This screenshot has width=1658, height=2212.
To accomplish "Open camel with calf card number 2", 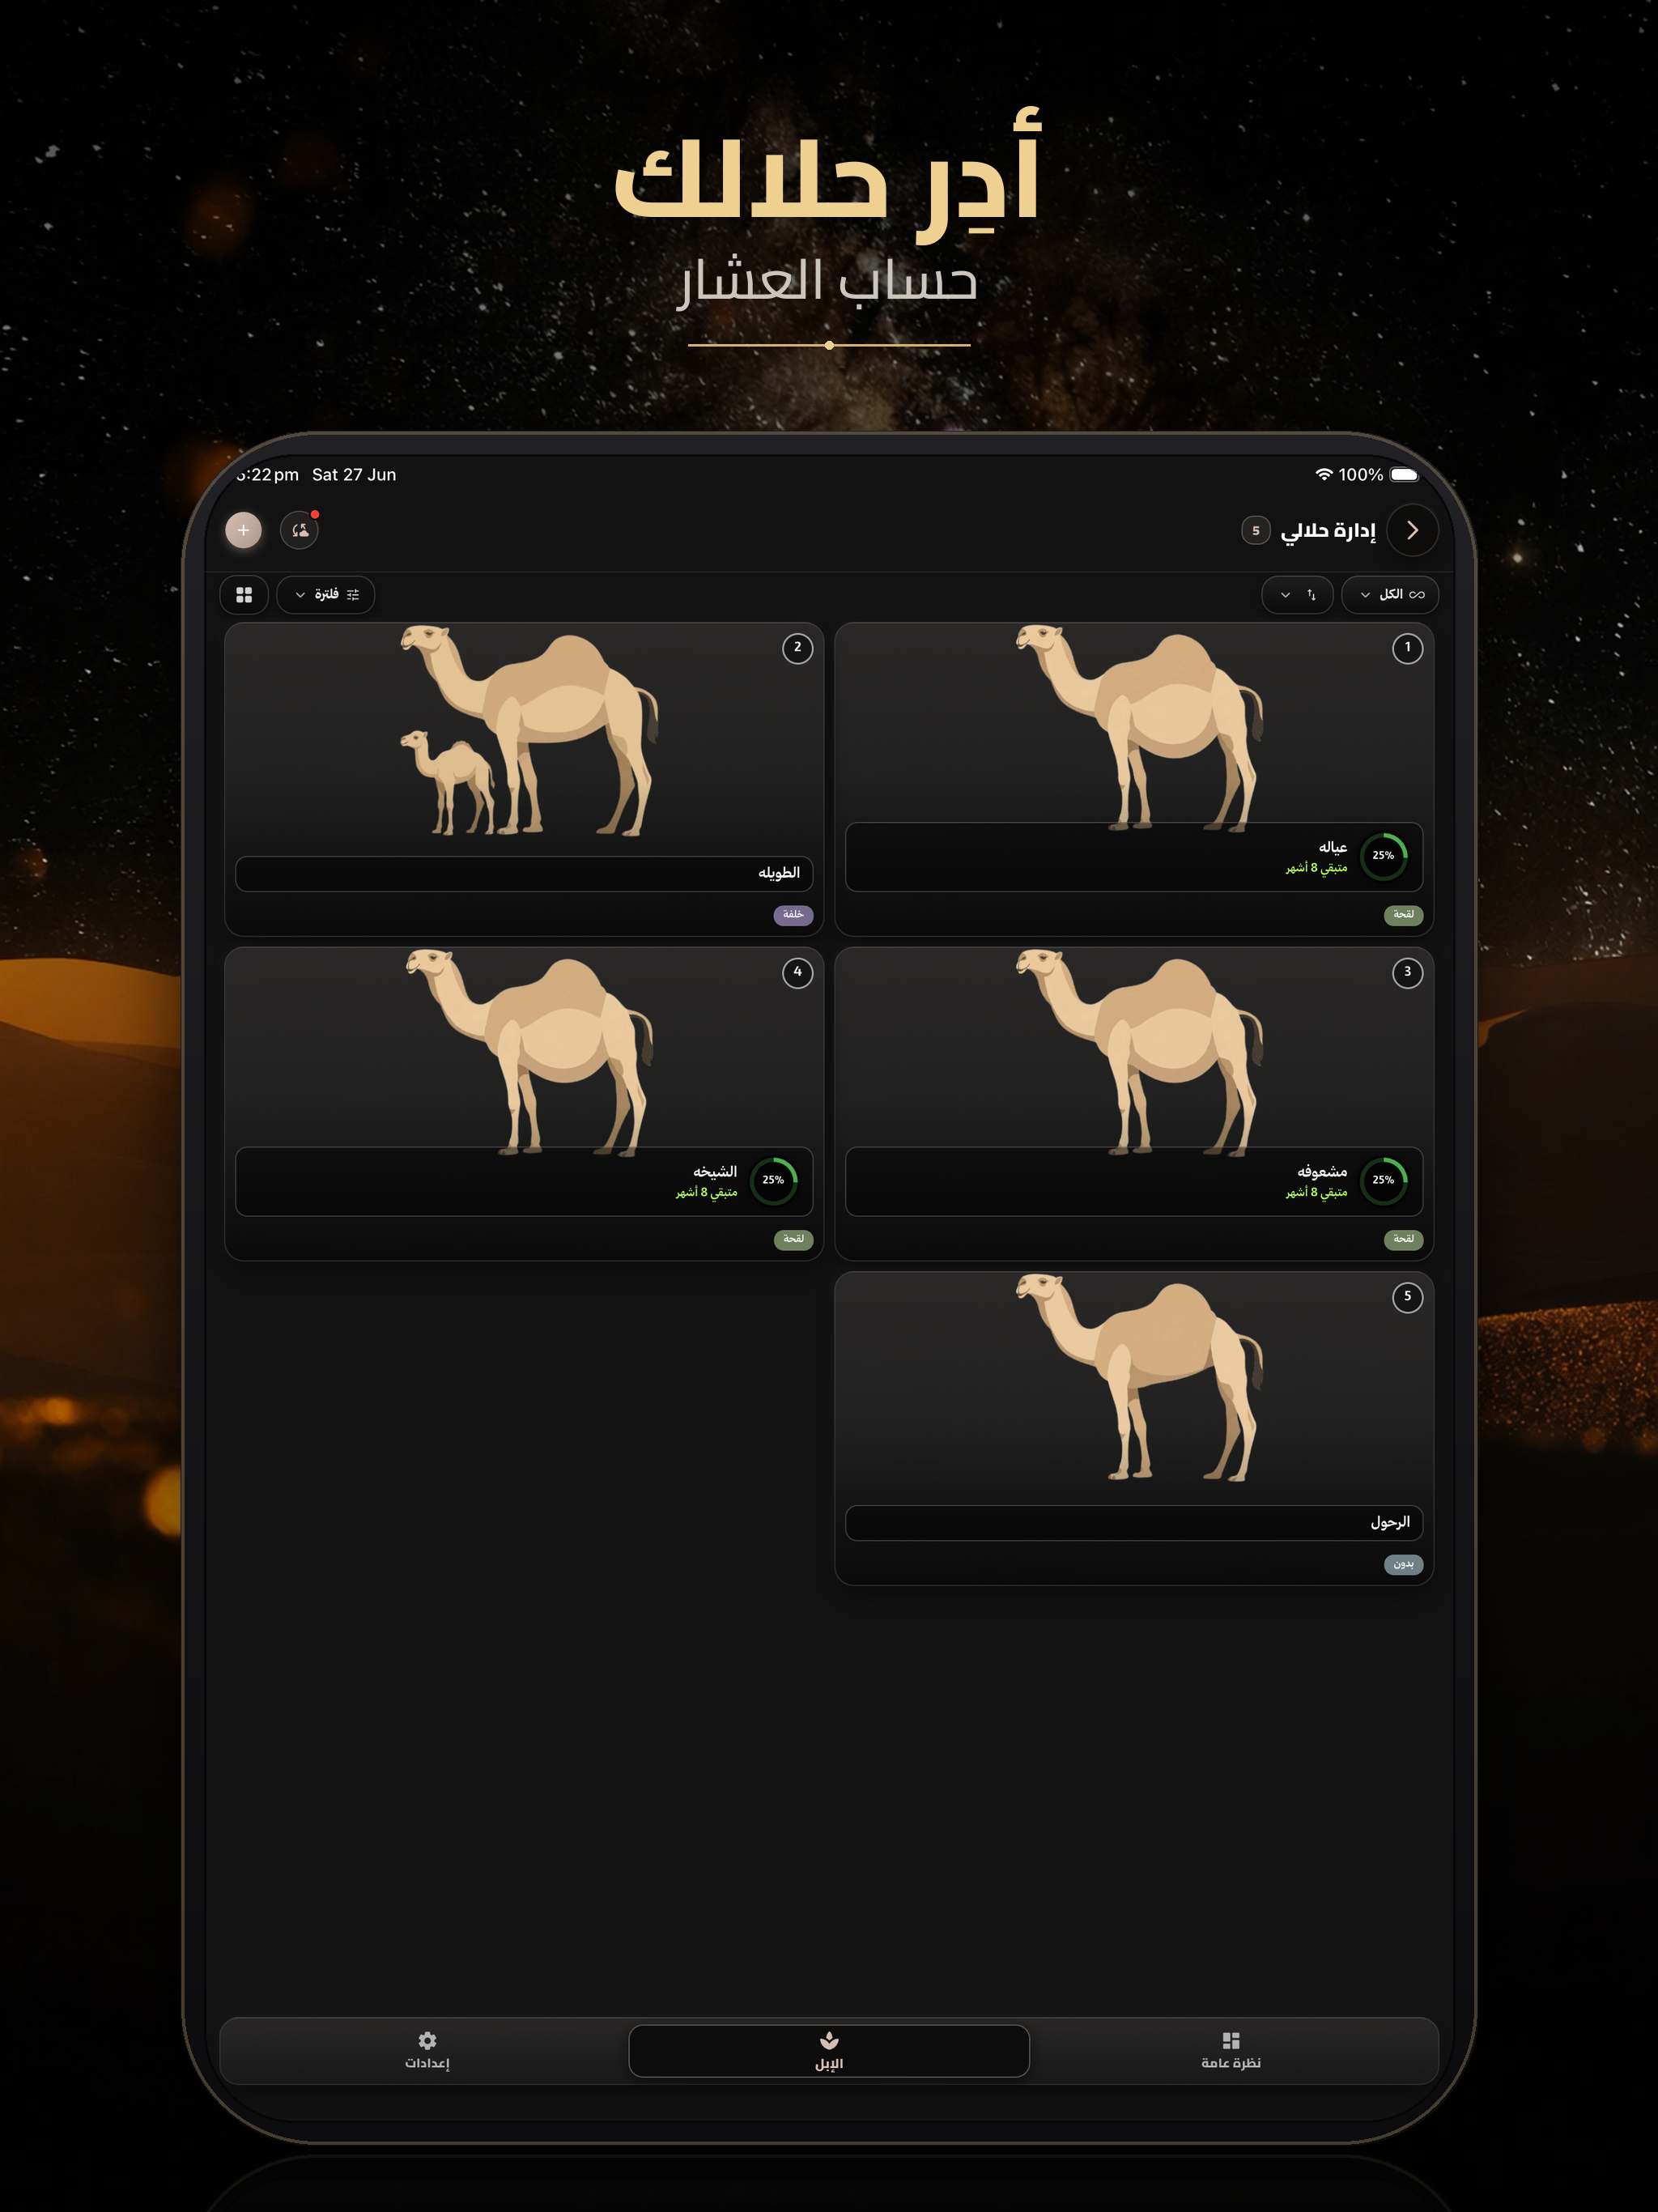I will click(x=529, y=731).
